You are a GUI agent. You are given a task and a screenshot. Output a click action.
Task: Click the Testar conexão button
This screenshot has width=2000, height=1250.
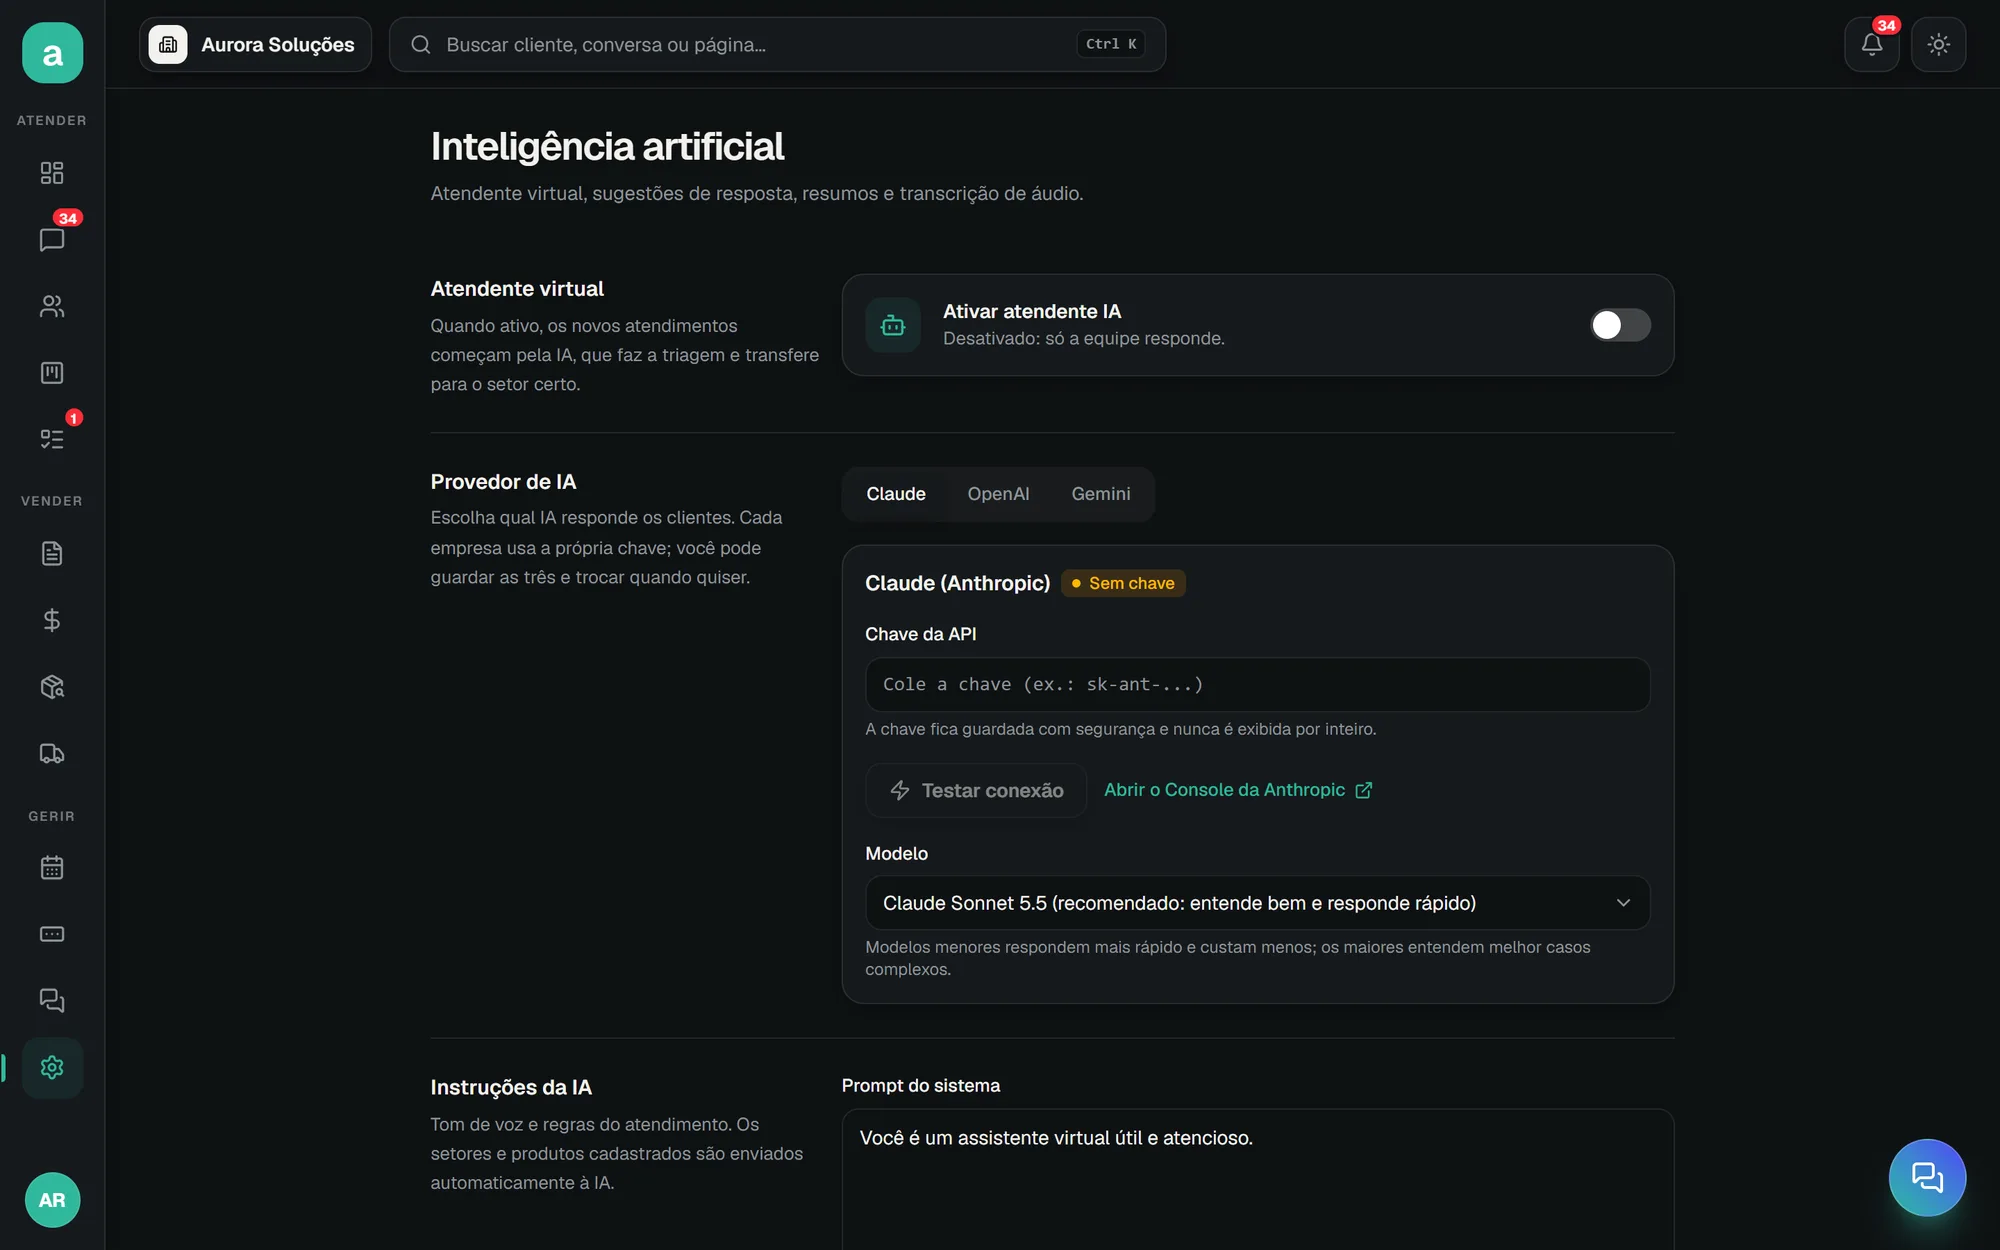coord(976,790)
